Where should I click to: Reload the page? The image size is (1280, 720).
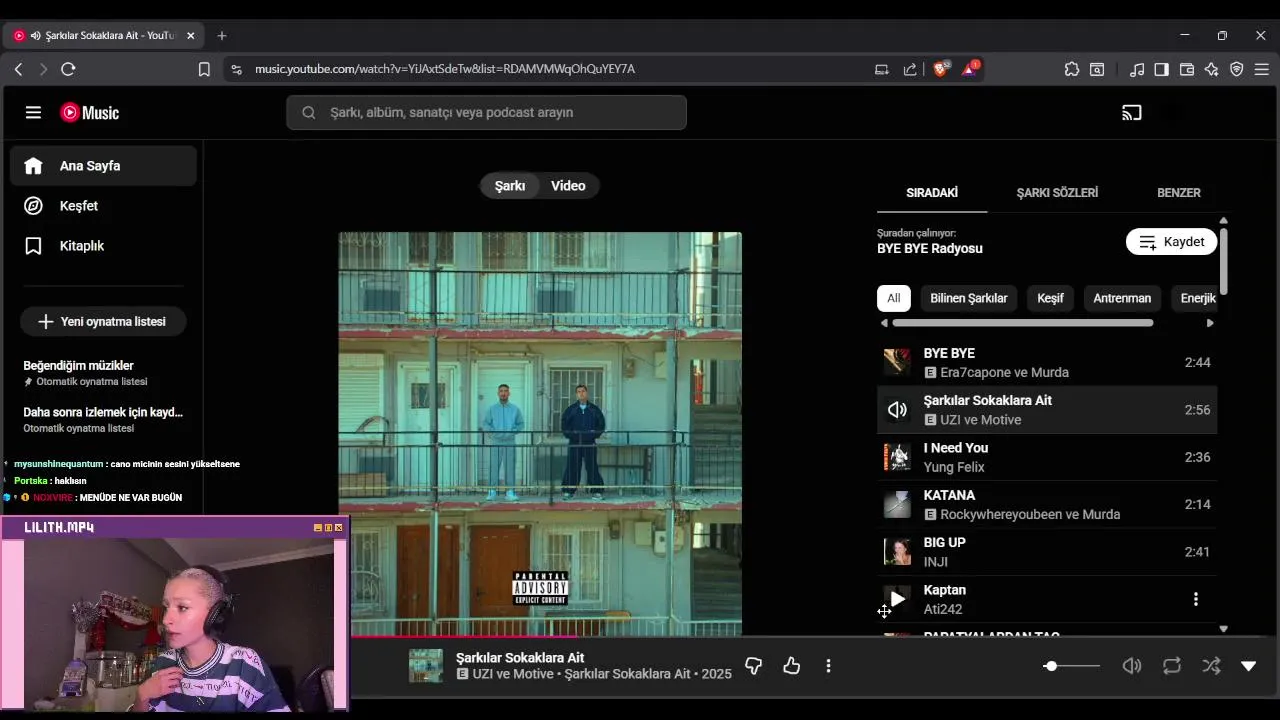pyautogui.click(x=68, y=69)
